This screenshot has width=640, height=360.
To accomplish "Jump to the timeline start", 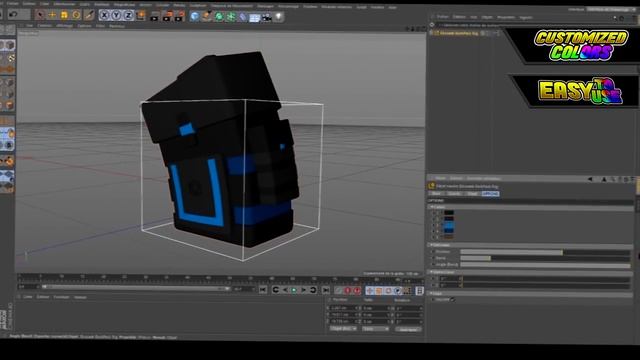I will click(263, 290).
